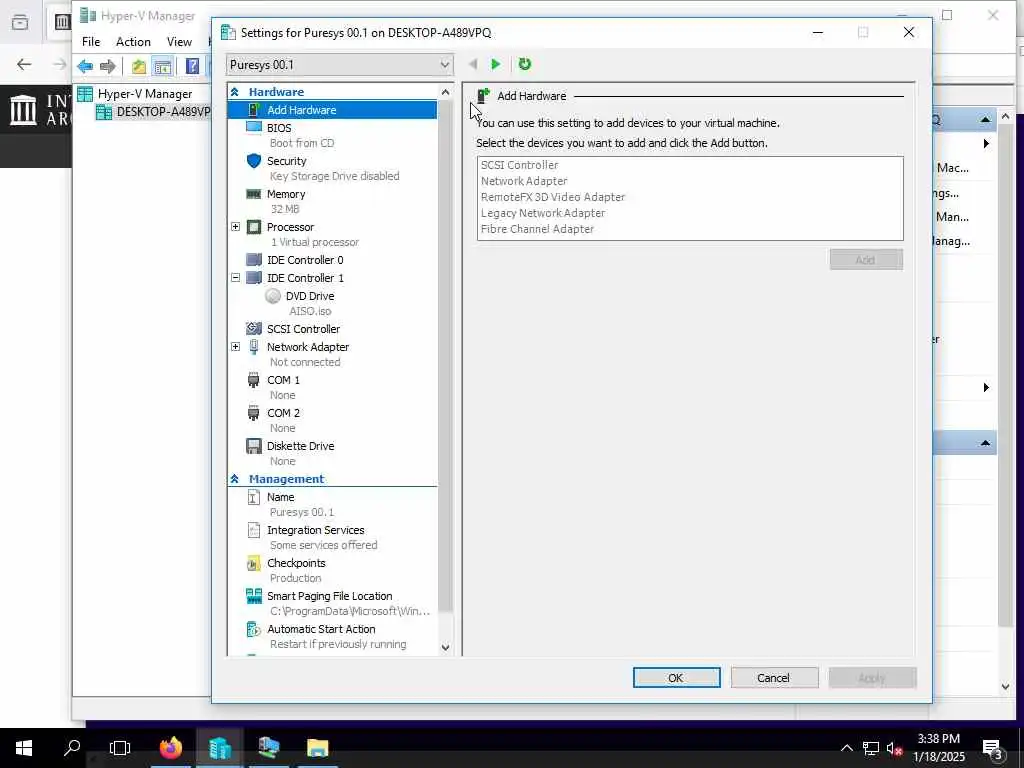Collapse the IDE Controller 1 node
The width and height of the screenshot is (1024, 768).
click(x=235, y=278)
